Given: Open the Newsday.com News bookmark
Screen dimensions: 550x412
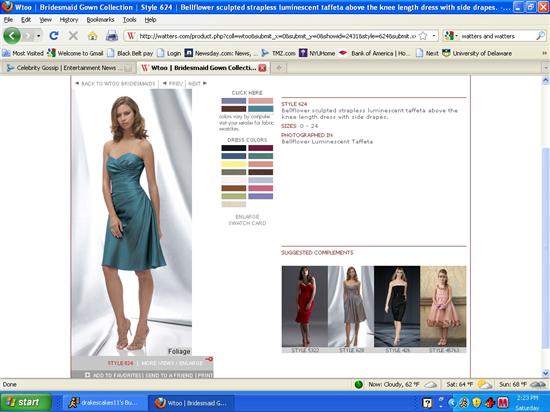Looking at the screenshot, I should pos(221,53).
